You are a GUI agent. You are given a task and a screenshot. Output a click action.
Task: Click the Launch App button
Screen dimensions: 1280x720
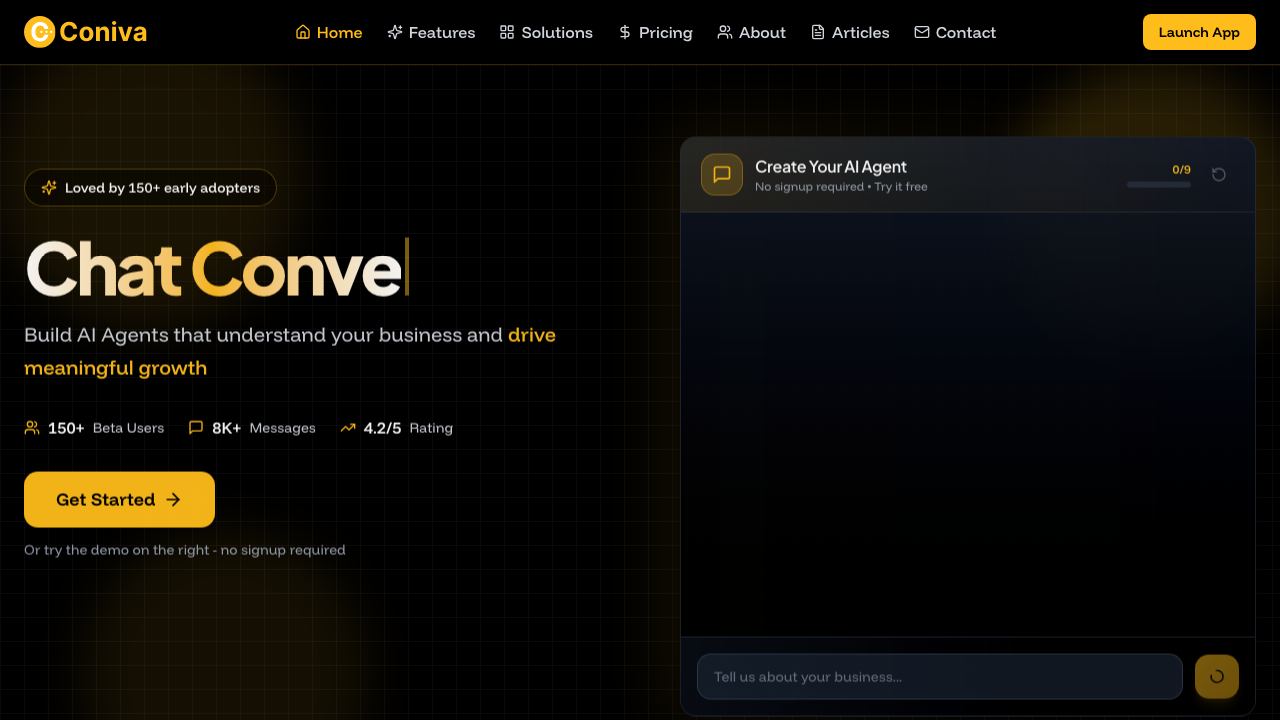tap(1199, 32)
